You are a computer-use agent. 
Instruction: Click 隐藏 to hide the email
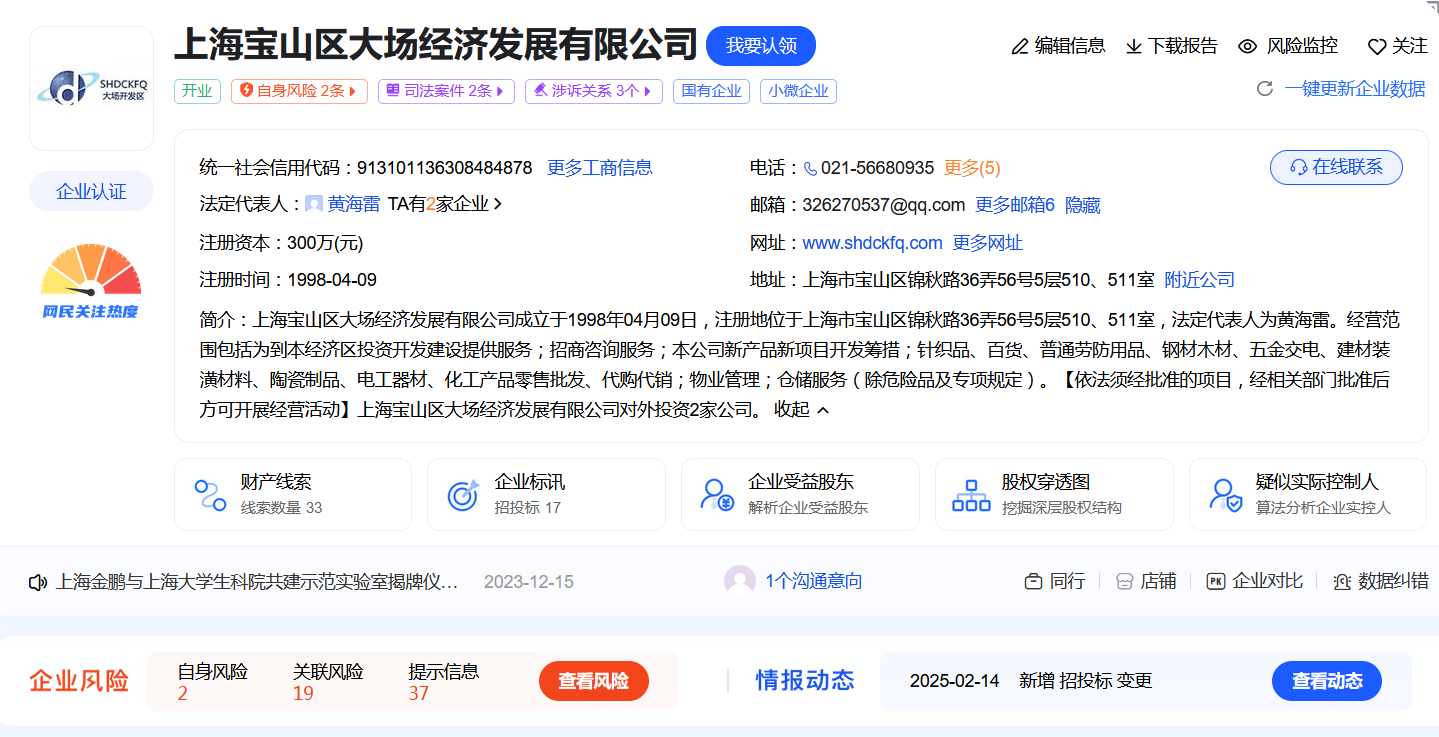[1083, 205]
